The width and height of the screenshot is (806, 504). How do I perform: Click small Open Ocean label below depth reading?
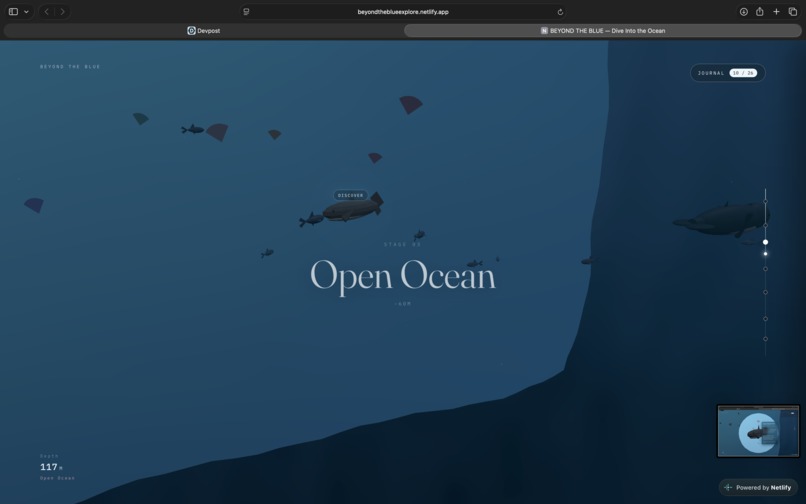(58, 478)
